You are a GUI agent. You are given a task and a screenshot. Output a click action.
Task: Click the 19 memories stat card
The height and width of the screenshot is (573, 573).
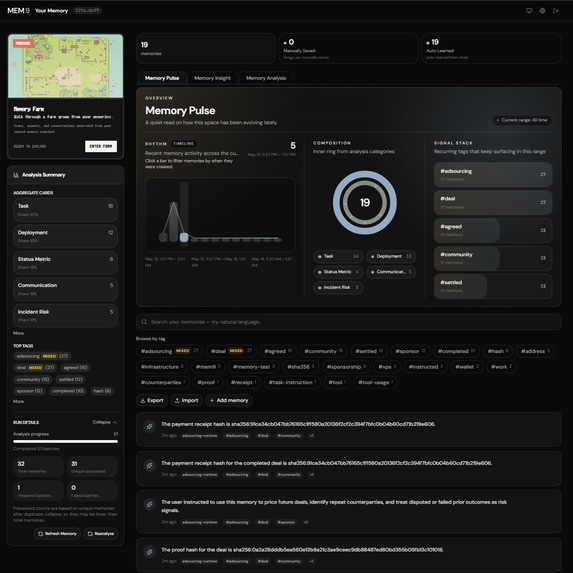[206, 49]
